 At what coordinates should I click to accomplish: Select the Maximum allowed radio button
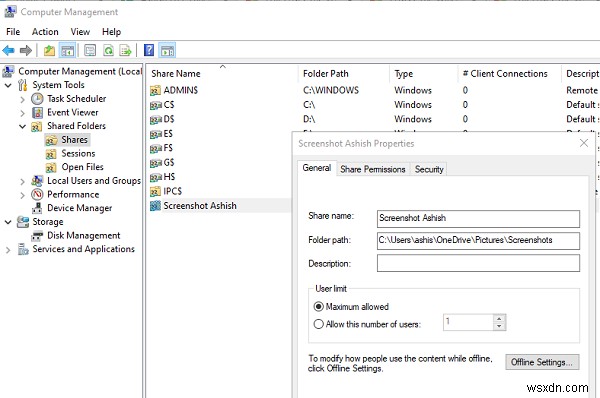[318, 307]
